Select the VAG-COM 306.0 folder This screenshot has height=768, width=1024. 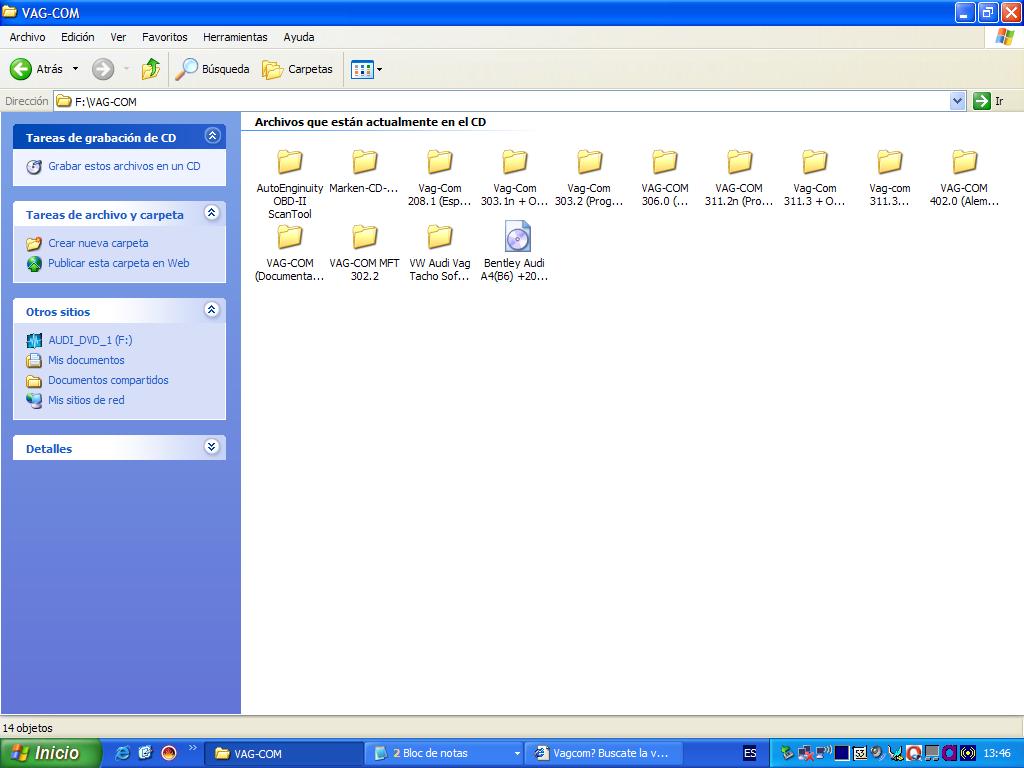pos(665,178)
